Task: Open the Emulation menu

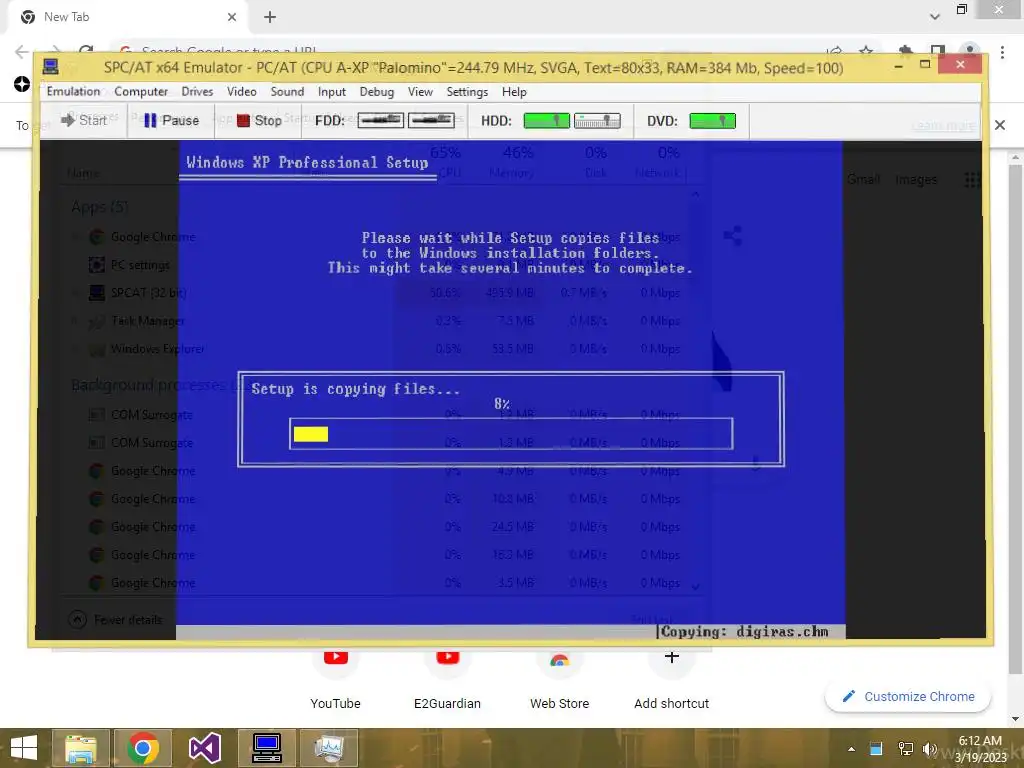Action: click(x=73, y=91)
